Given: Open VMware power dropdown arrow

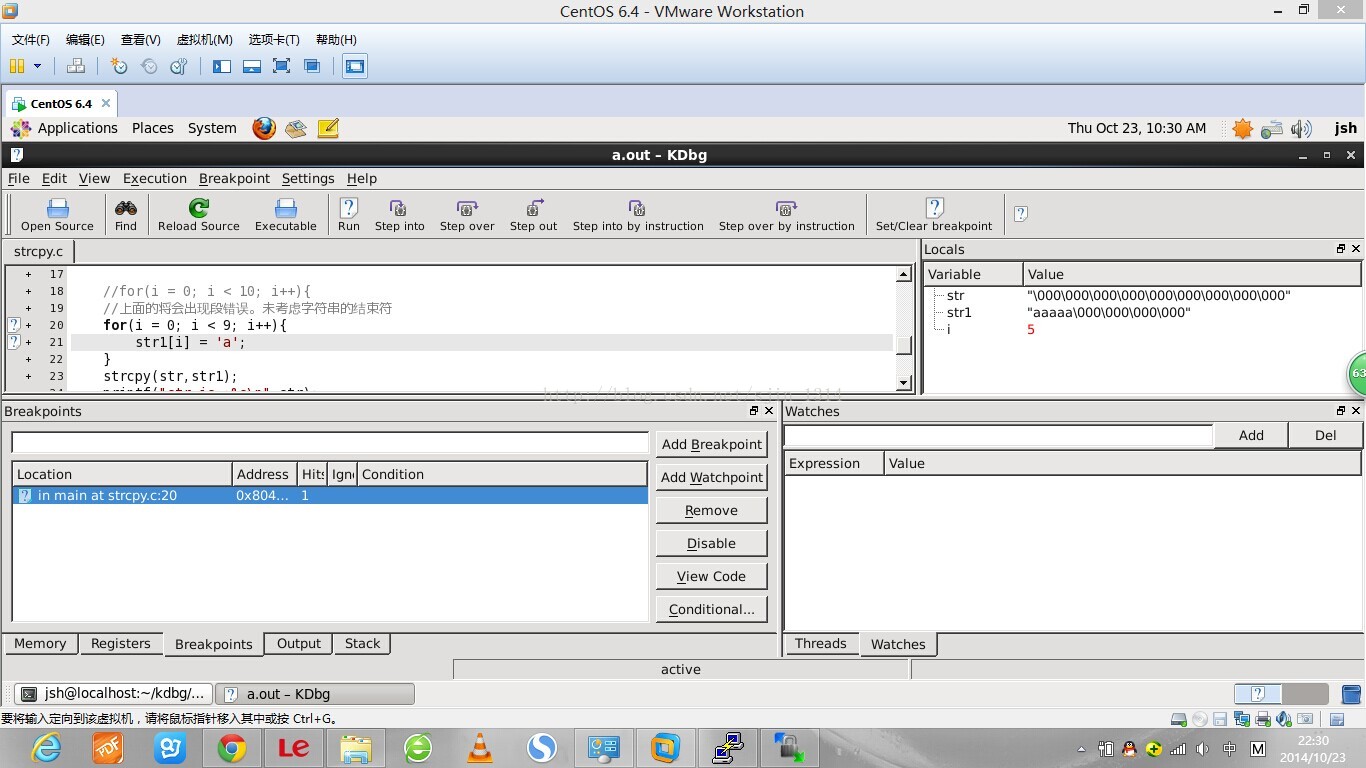Looking at the screenshot, I should pyautogui.click(x=37, y=66).
